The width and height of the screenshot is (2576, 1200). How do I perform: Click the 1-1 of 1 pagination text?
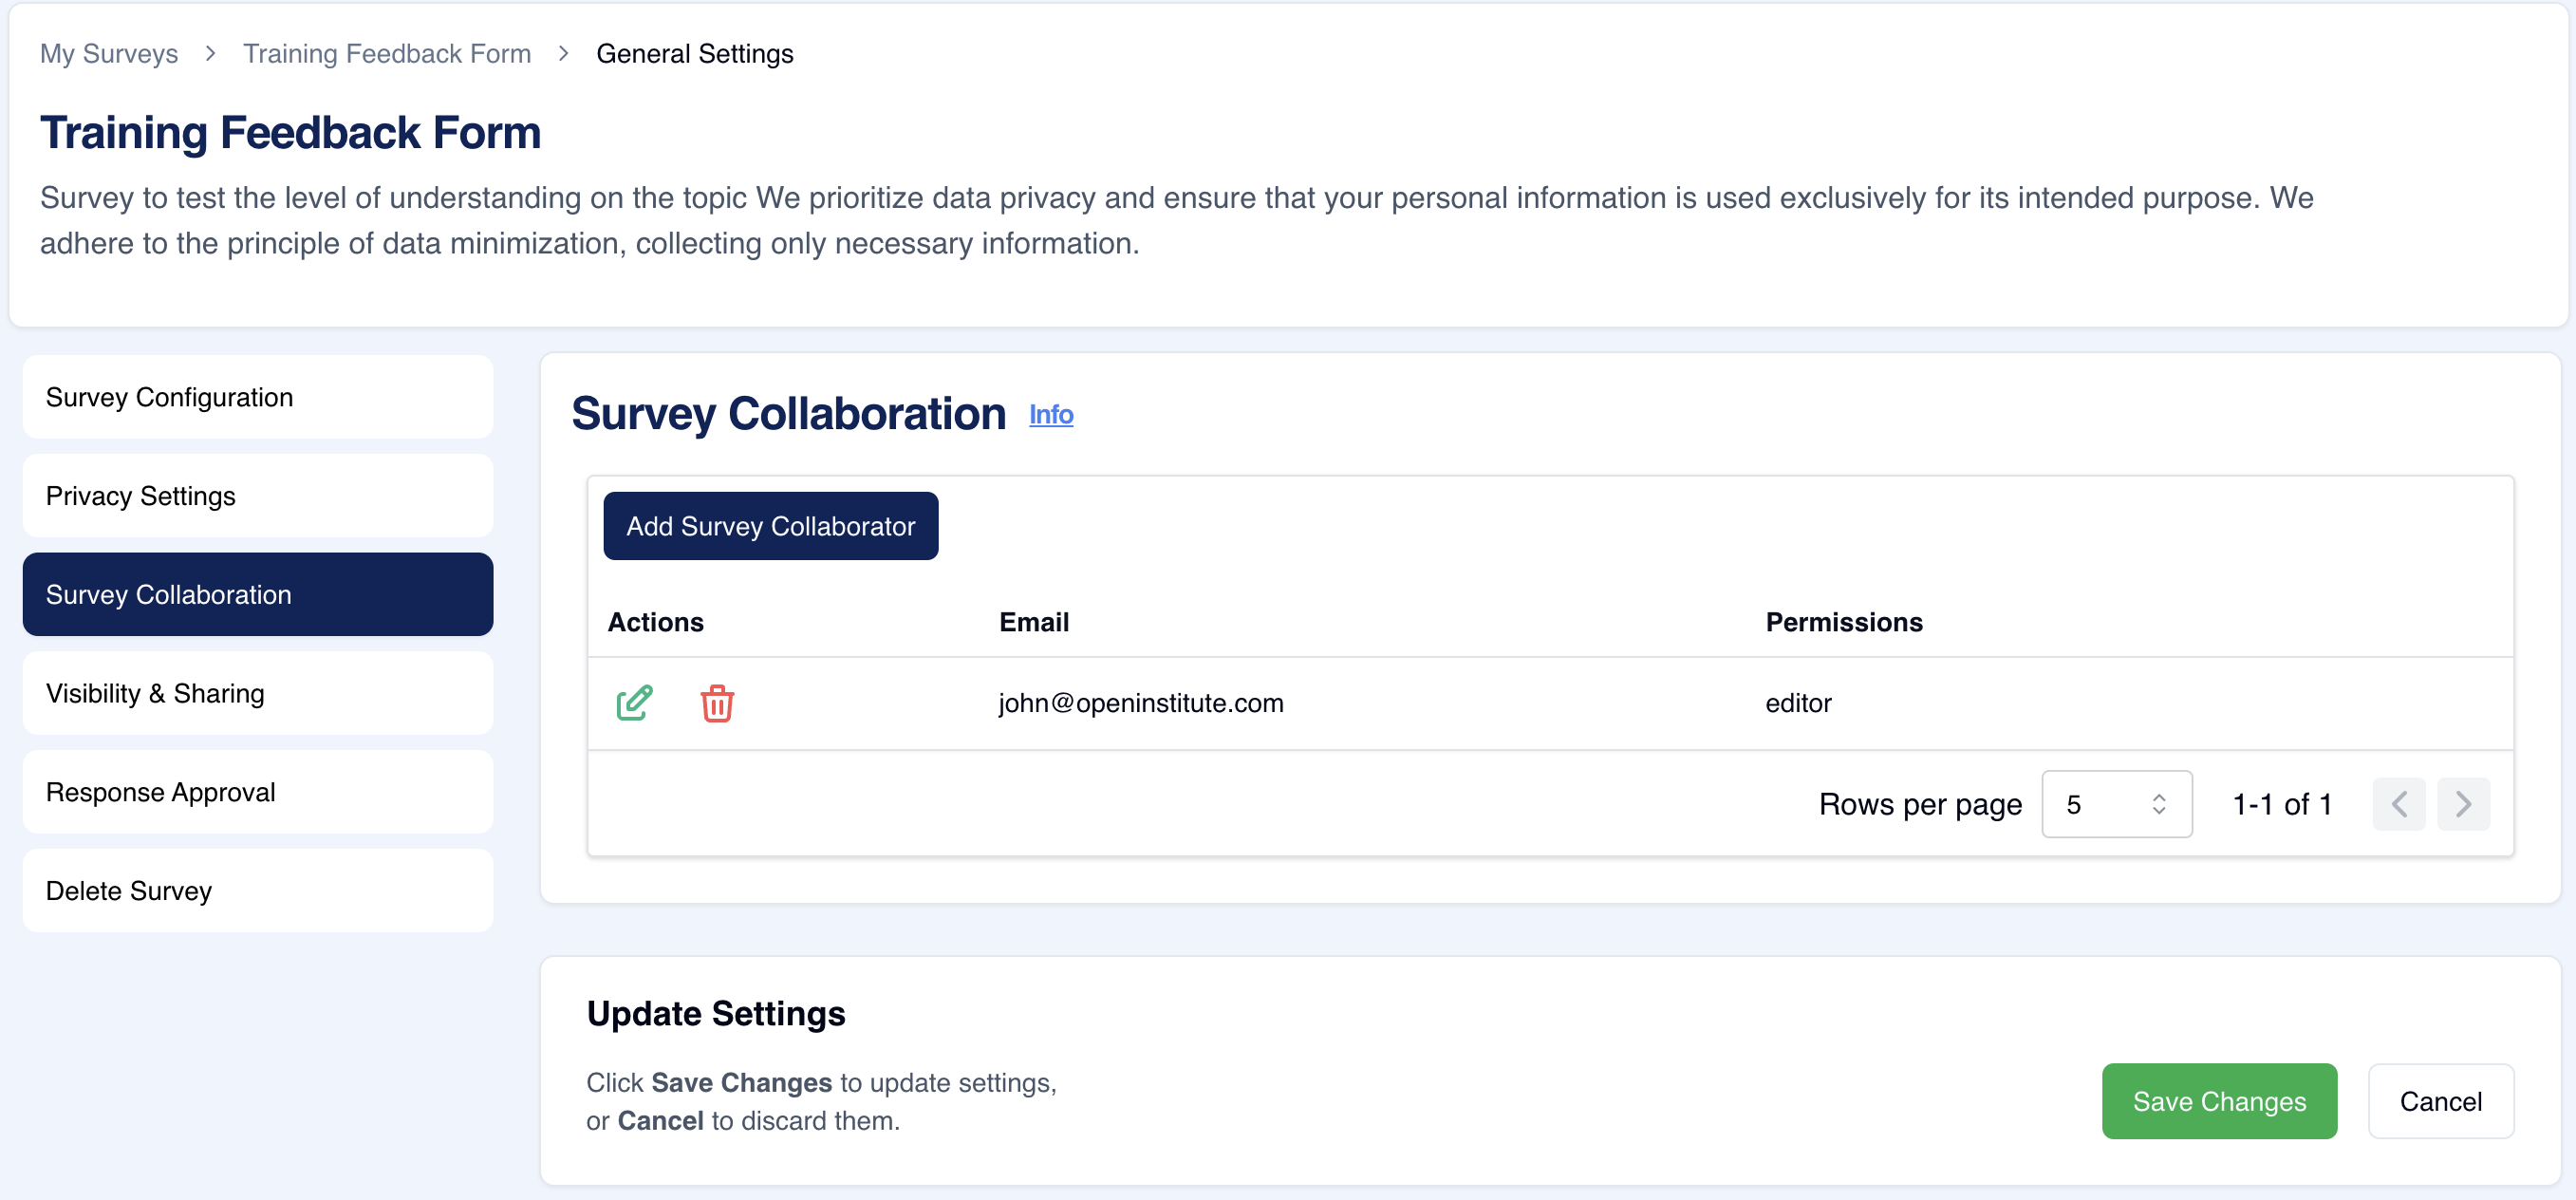(x=2282, y=804)
